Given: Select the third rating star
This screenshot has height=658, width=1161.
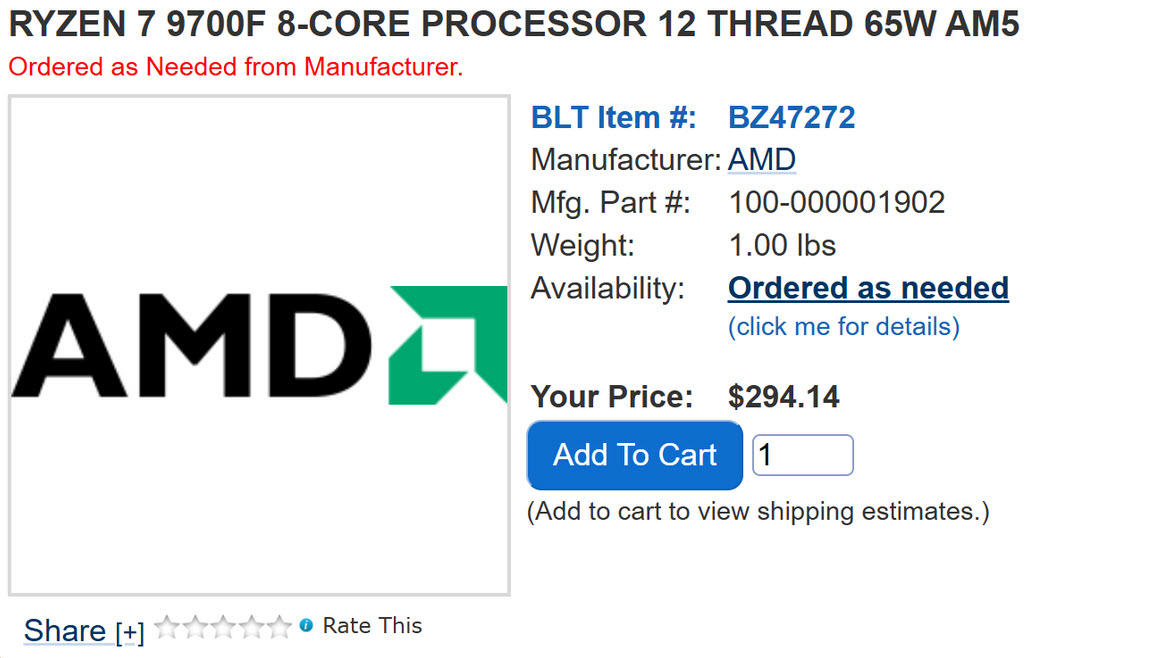Looking at the screenshot, I should click(222, 627).
